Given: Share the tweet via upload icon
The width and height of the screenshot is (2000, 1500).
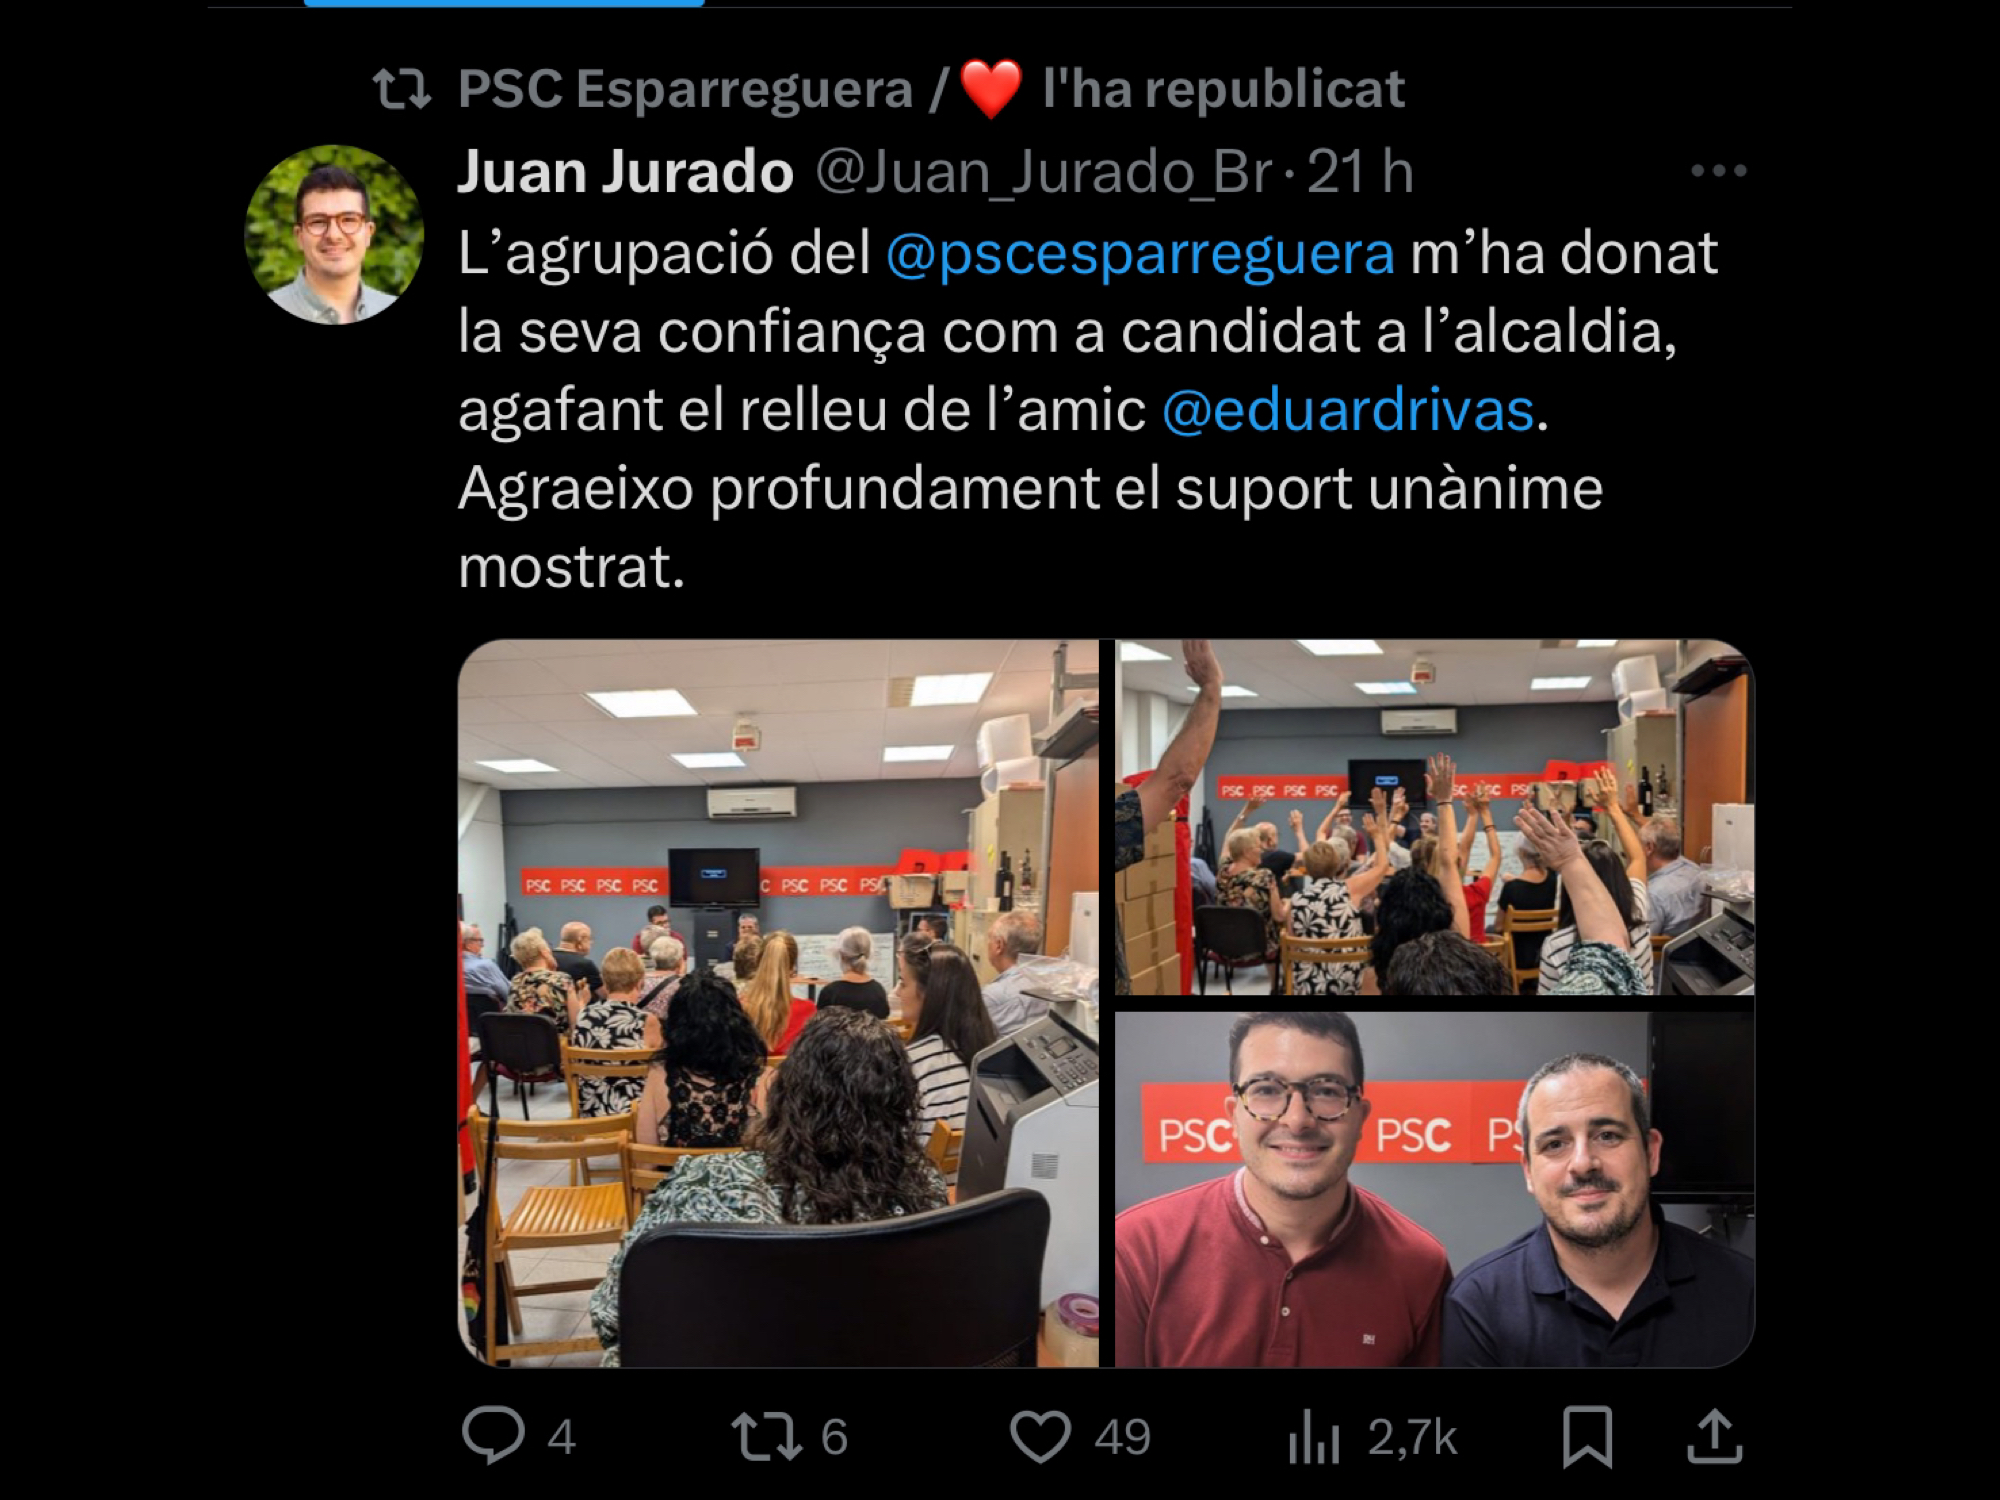Looking at the screenshot, I should pyautogui.click(x=1714, y=1437).
